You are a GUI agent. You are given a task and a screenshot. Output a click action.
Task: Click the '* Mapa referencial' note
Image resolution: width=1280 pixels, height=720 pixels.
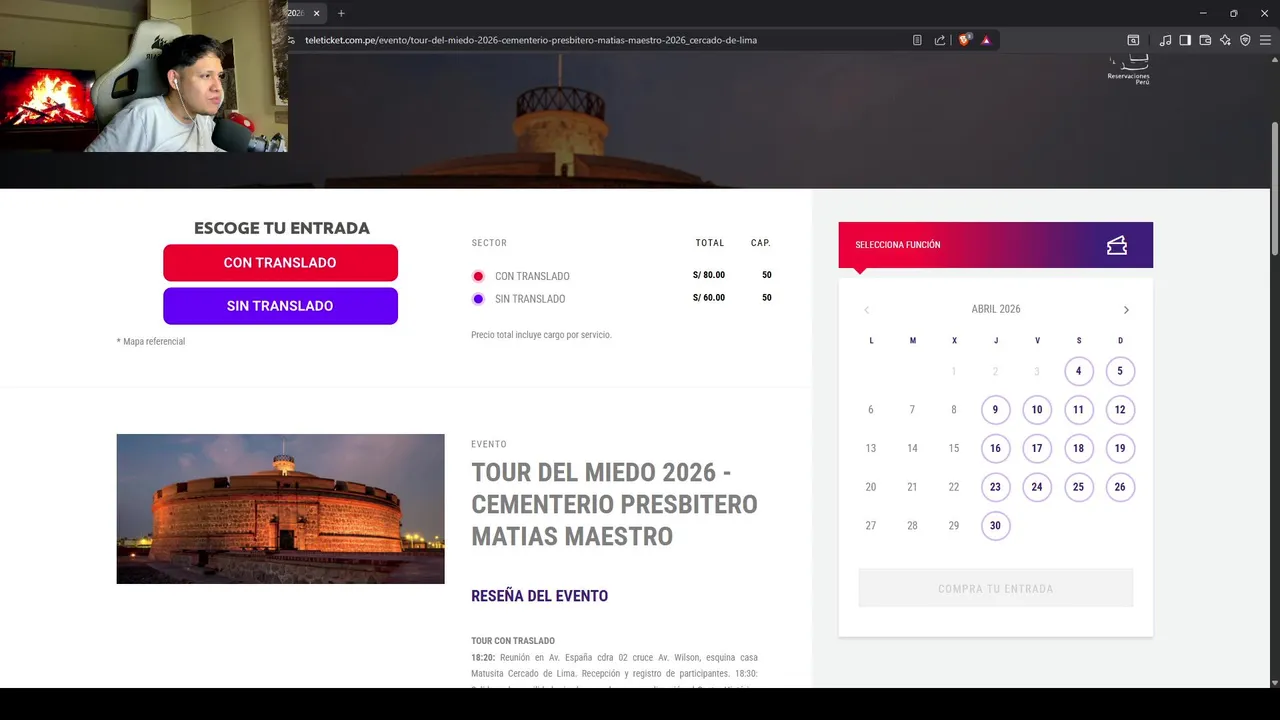coord(151,341)
